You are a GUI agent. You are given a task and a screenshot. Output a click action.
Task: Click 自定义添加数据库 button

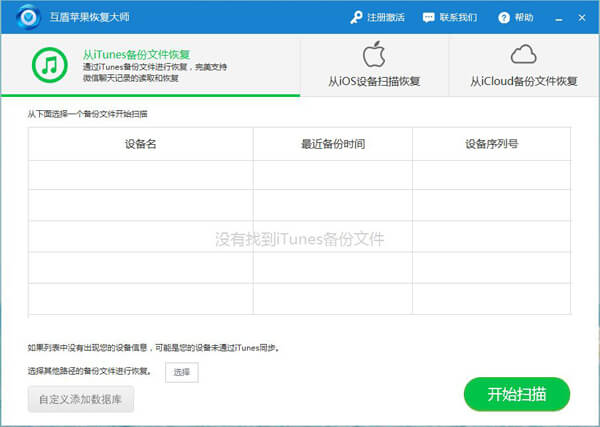pos(81,399)
